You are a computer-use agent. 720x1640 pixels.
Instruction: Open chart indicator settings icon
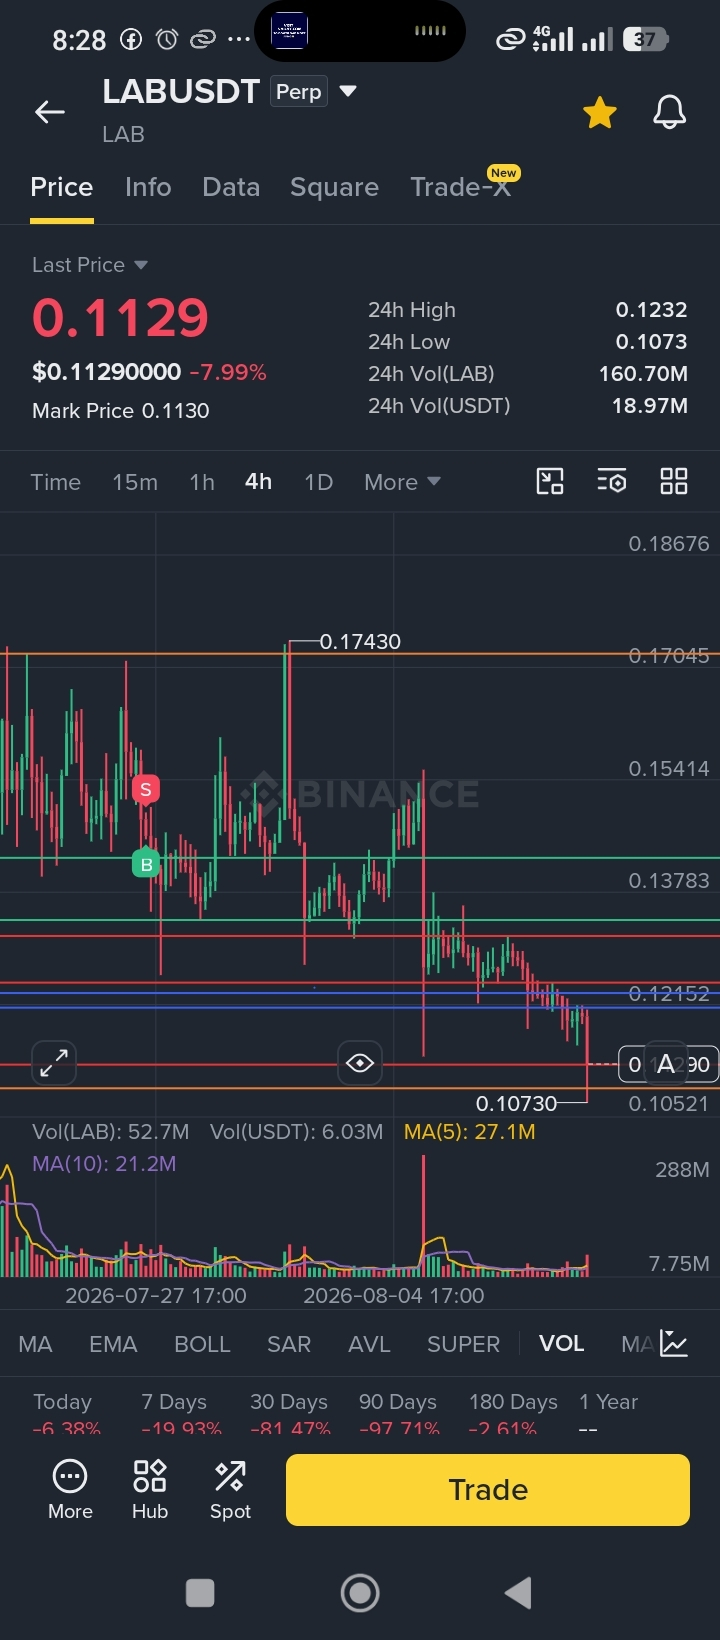(612, 481)
